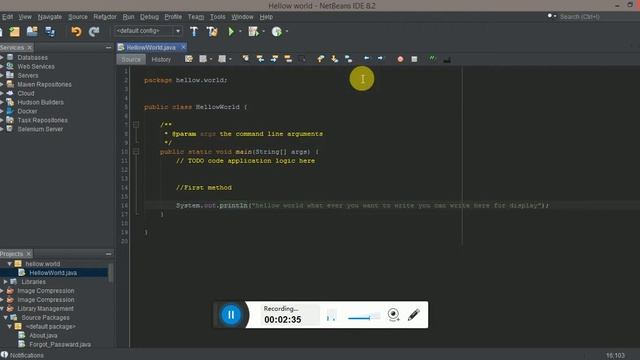Click the Debug Project icon
The height and width of the screenshot is (360, 640).
[253, 31]
